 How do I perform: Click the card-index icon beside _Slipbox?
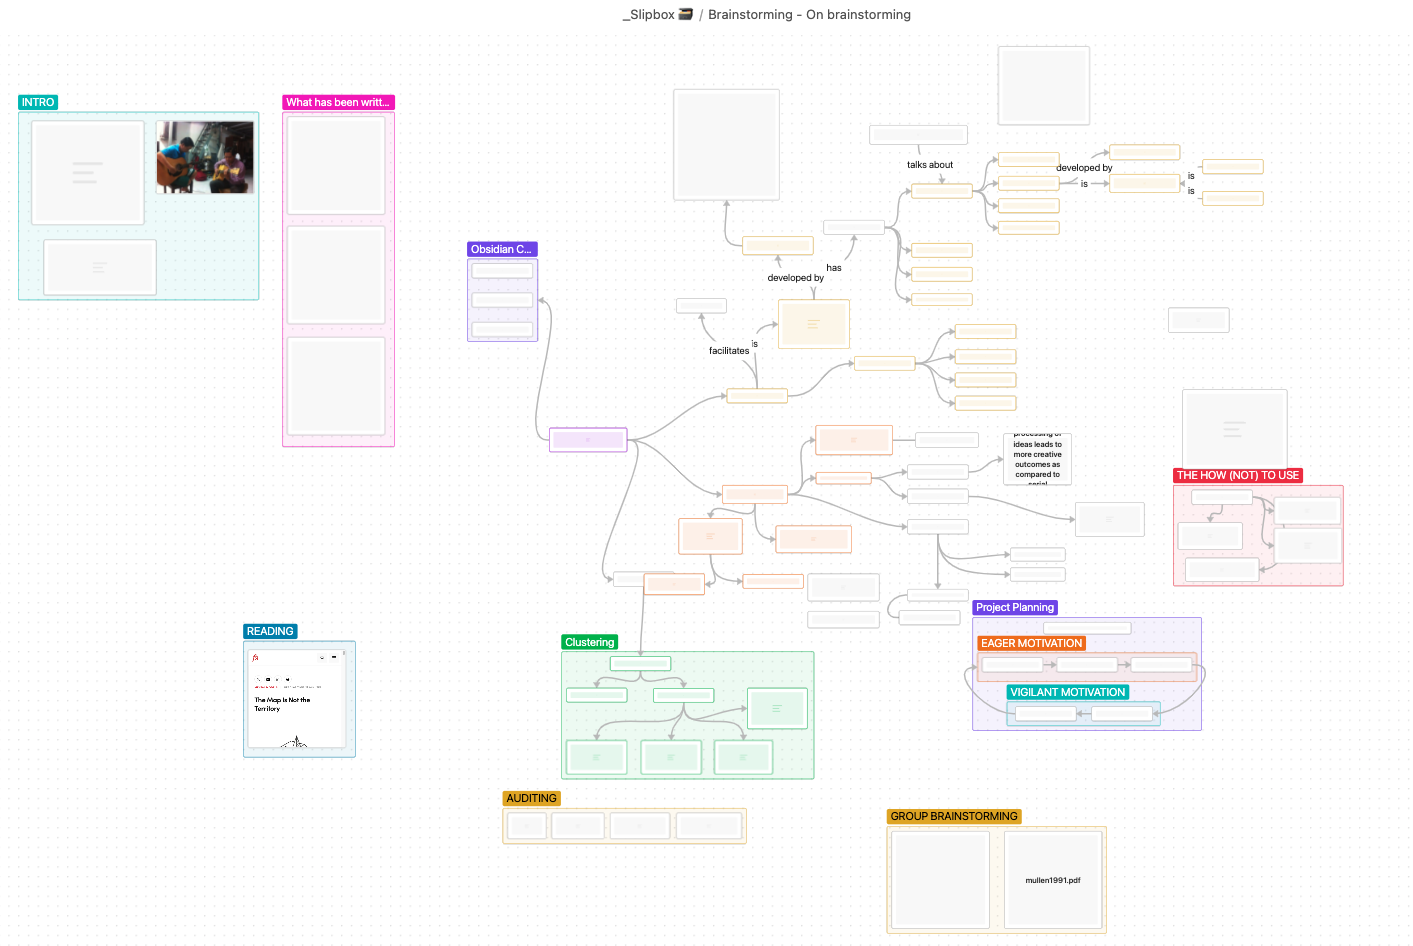685,14
